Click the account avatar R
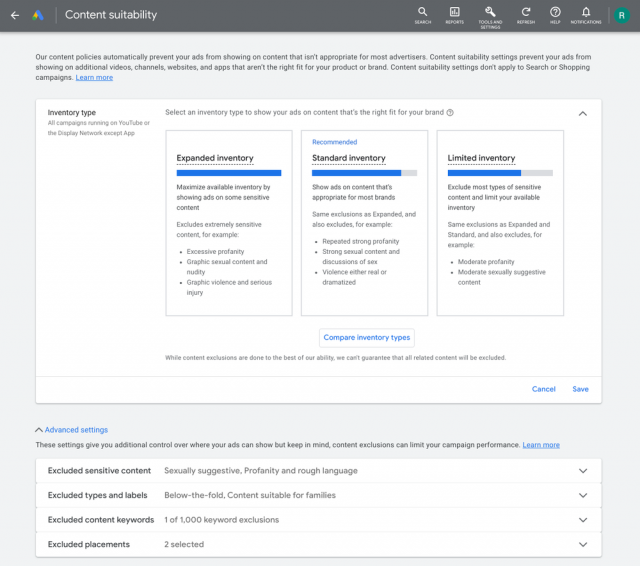This screenshot has width=640, height=566. point(620,15)
